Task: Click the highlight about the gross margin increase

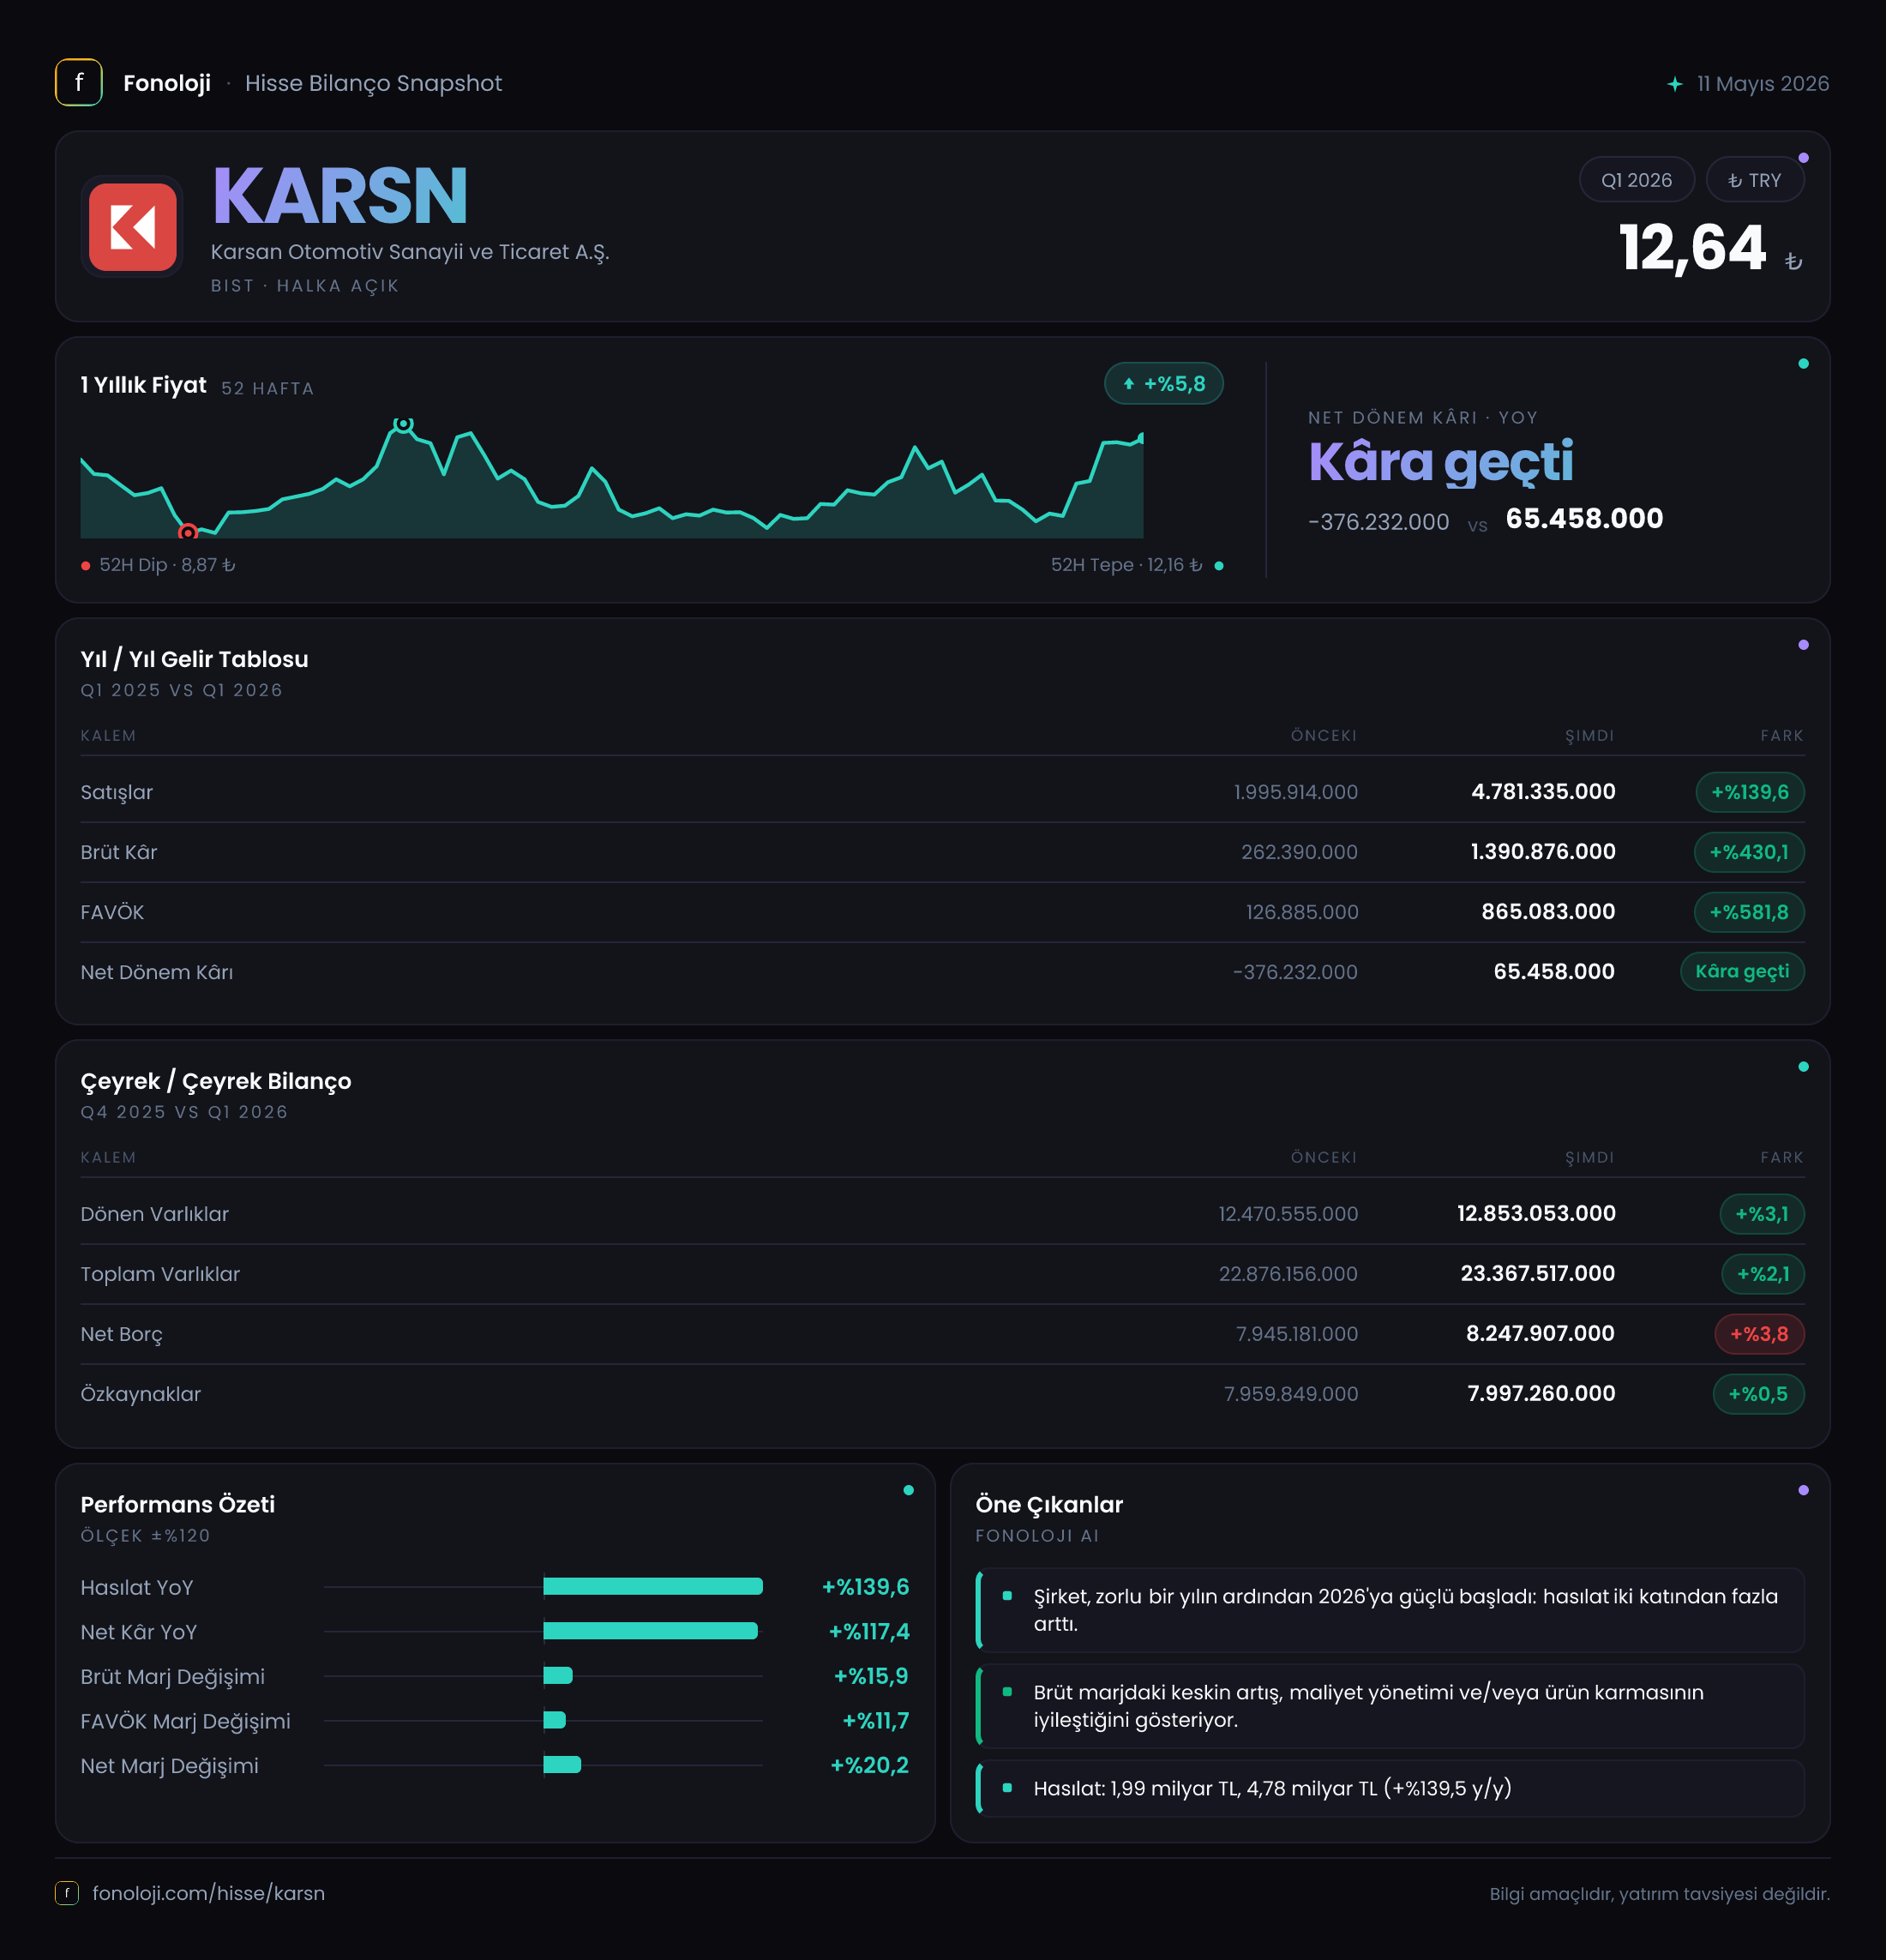Action: [x=1390, y=1706]
